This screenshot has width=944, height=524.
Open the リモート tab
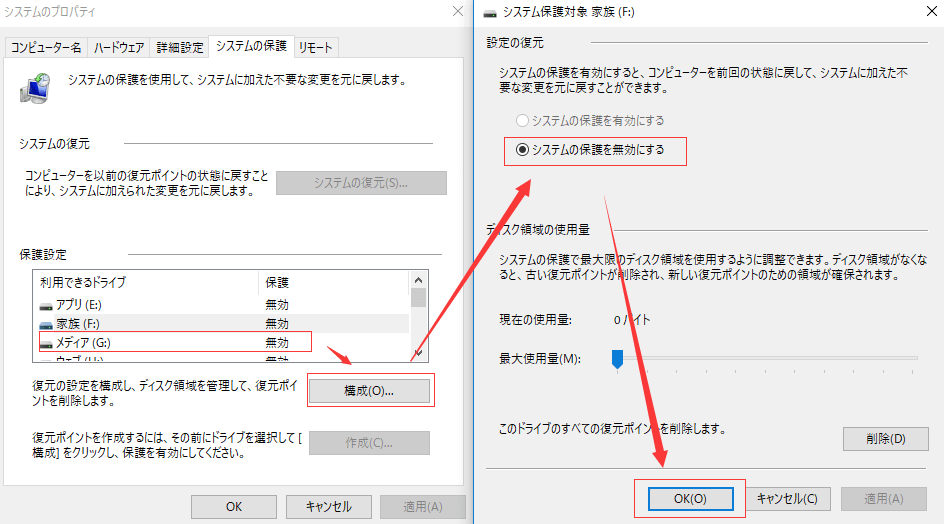coord(315,48)
